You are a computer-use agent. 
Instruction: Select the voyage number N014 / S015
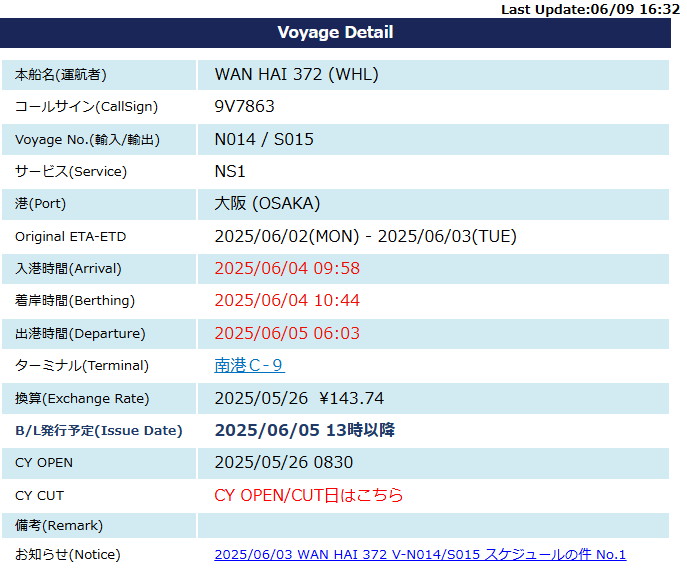(x=264, y=139)
